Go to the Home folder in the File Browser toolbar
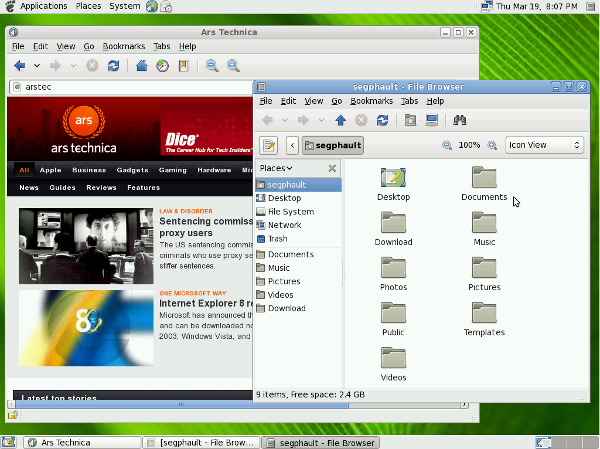600x449 pixels. click(411, 121)
